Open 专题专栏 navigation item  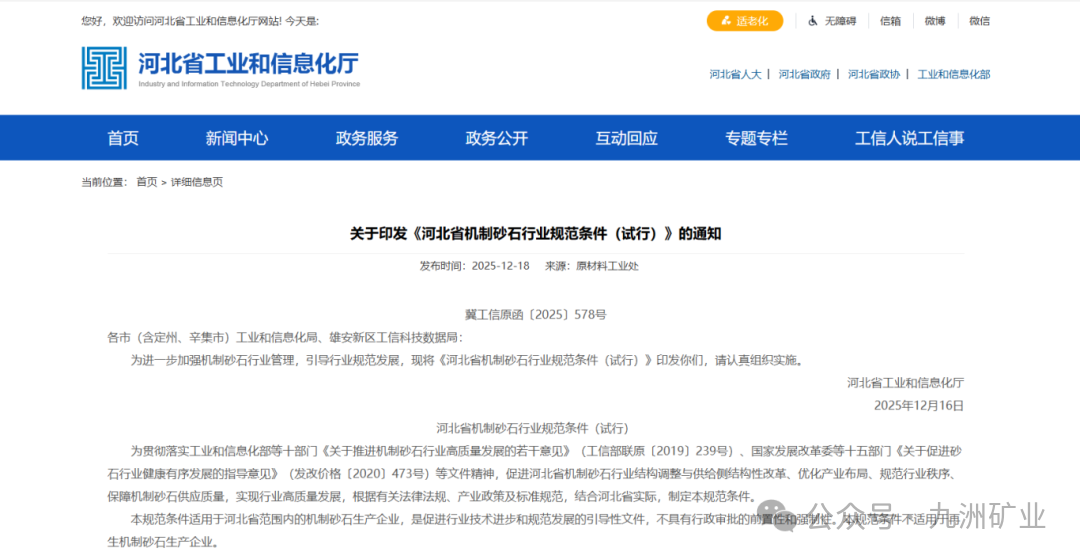point(756,138)
